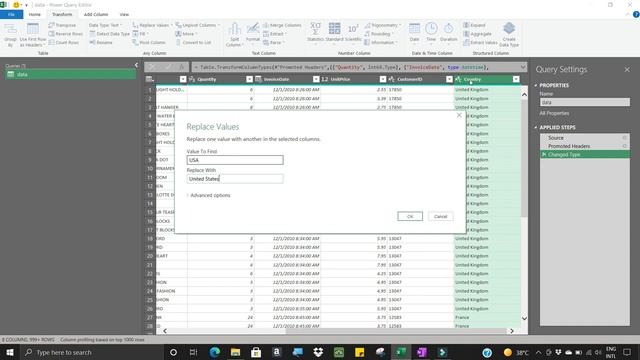The width and height of the screenshot is (640, 360).
Task: Open the Trigonometry dropdown
Action: click(382, 25)
